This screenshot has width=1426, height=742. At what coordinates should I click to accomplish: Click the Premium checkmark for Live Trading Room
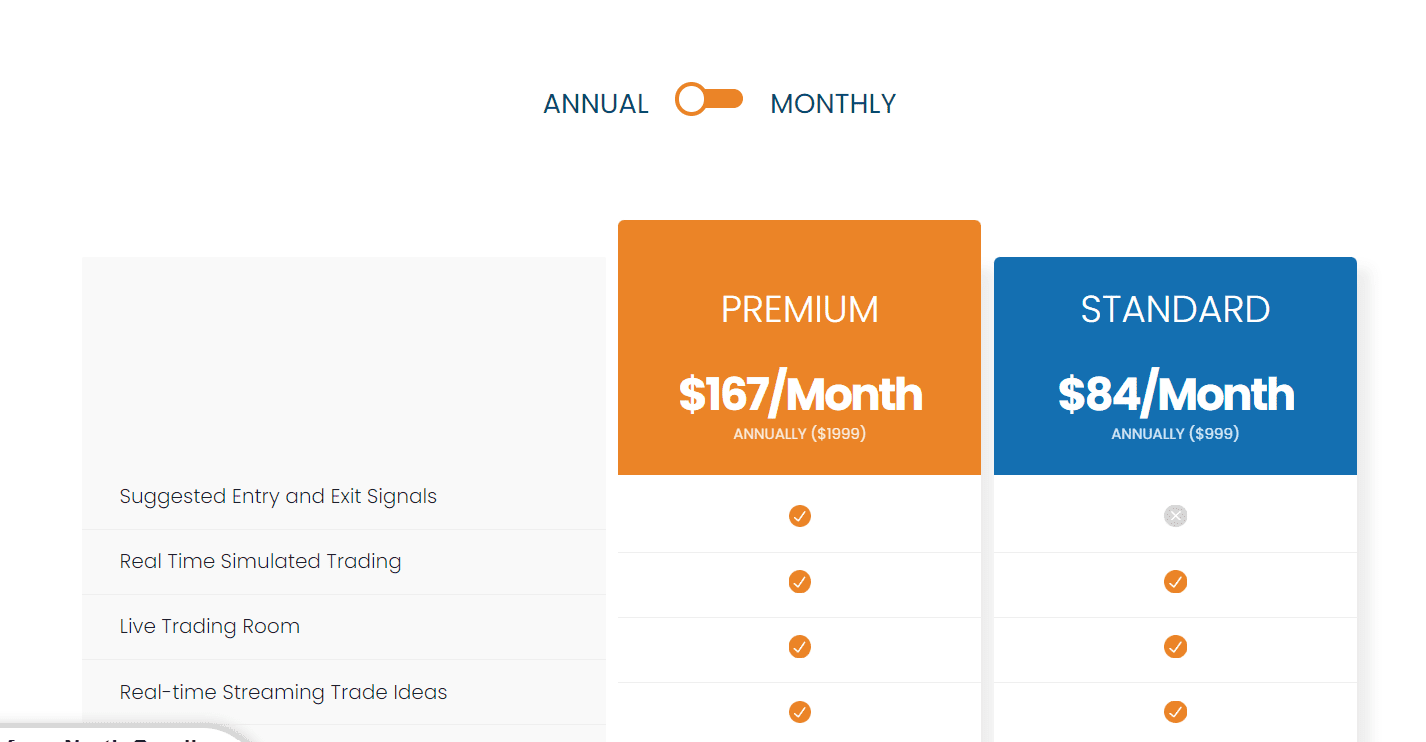click(800, 647)
